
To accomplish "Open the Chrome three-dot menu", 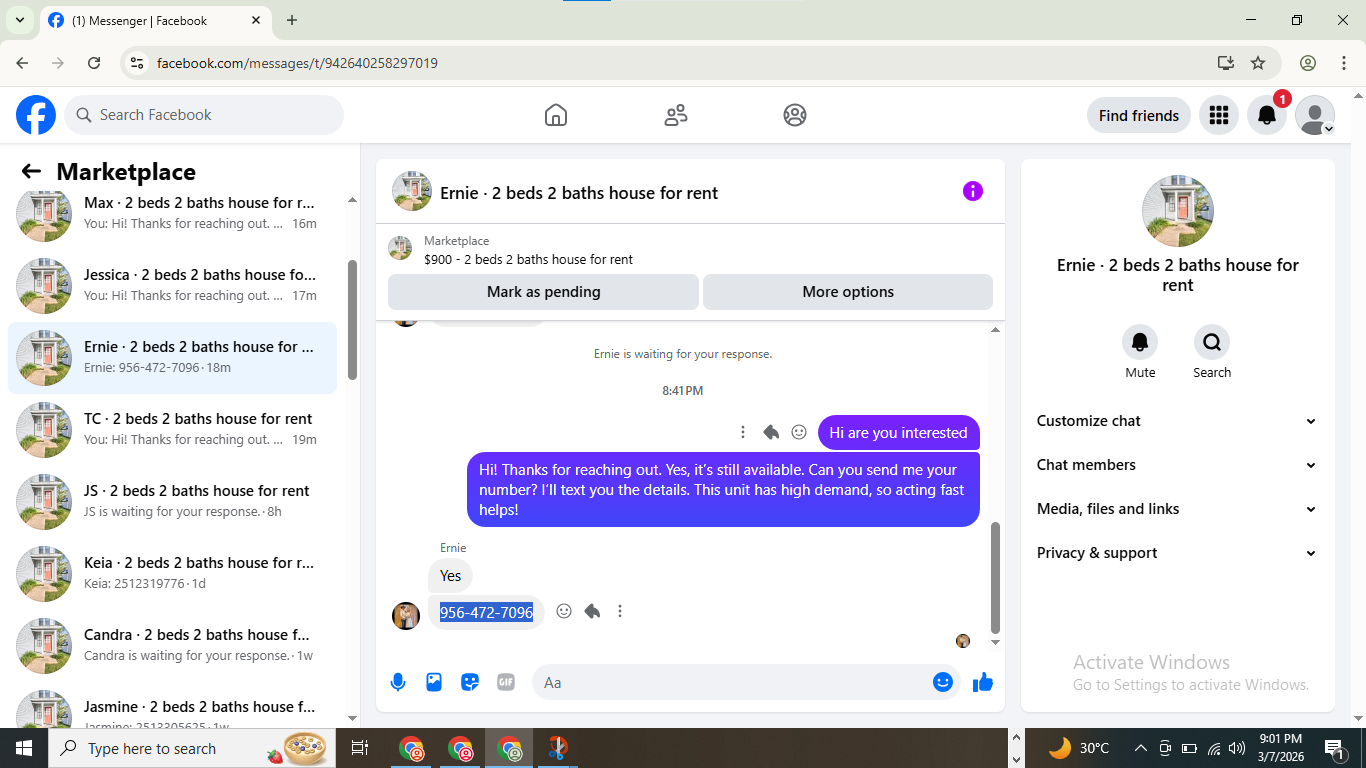I will point(1344,63).
